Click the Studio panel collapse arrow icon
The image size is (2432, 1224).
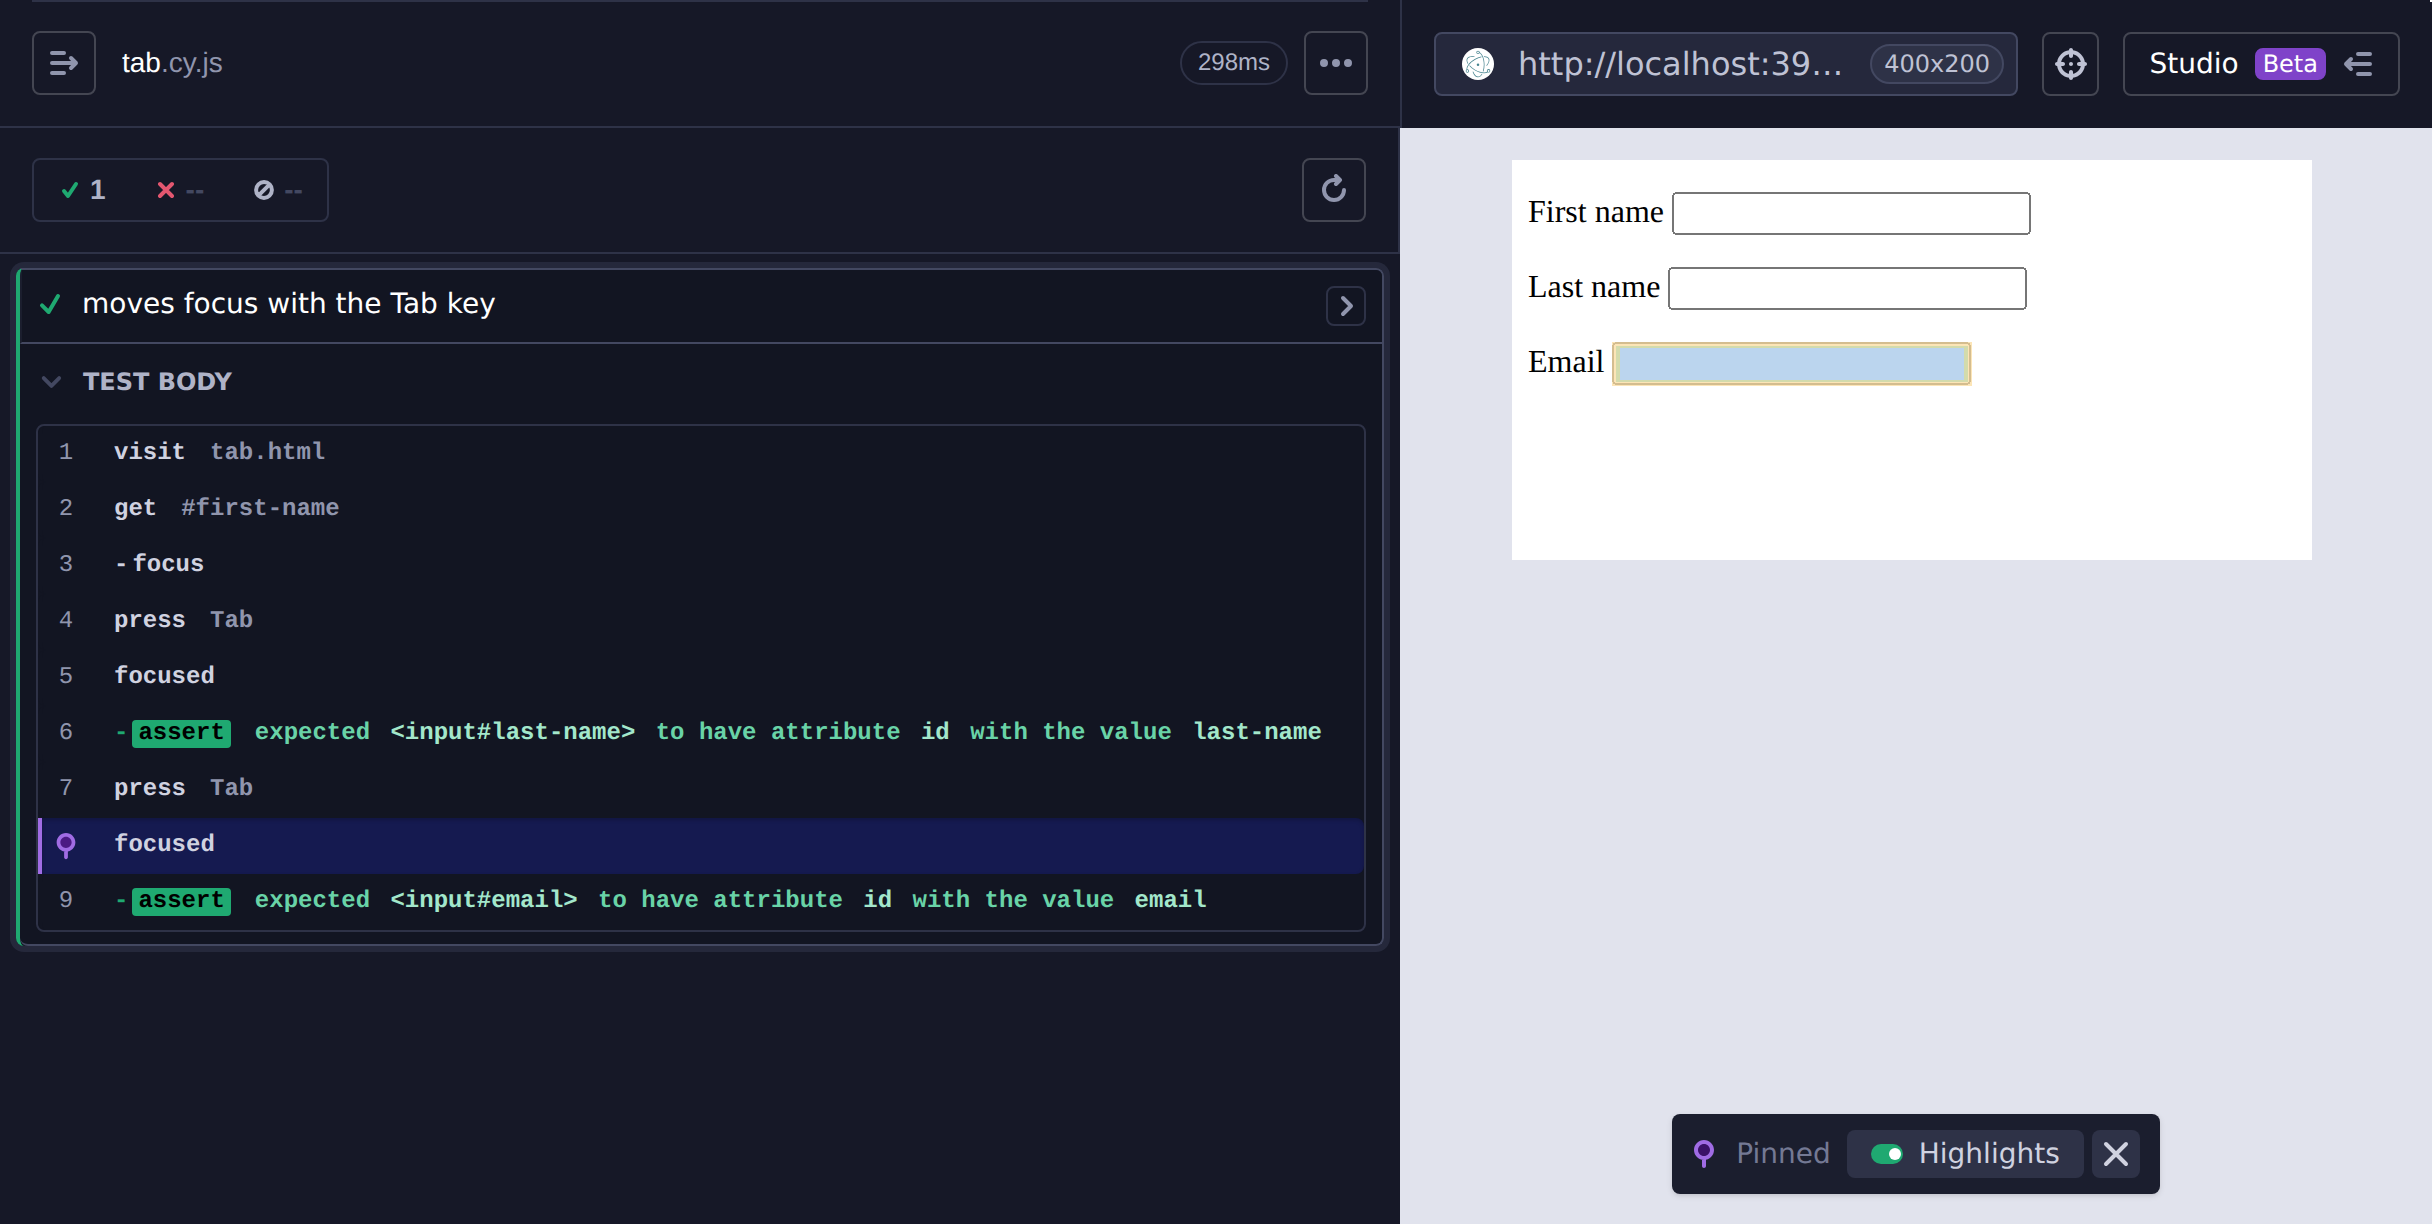(x=2359, y=64)
